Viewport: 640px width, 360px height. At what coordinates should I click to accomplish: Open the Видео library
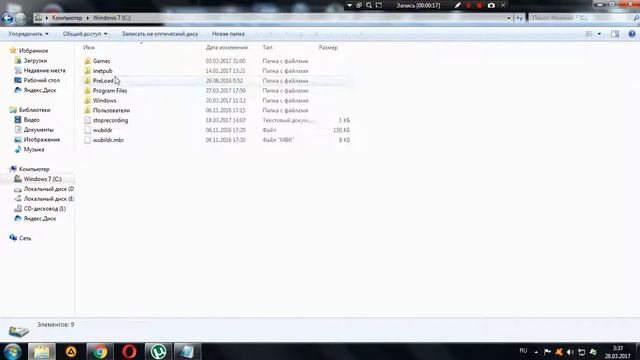(x=31, y=120)
